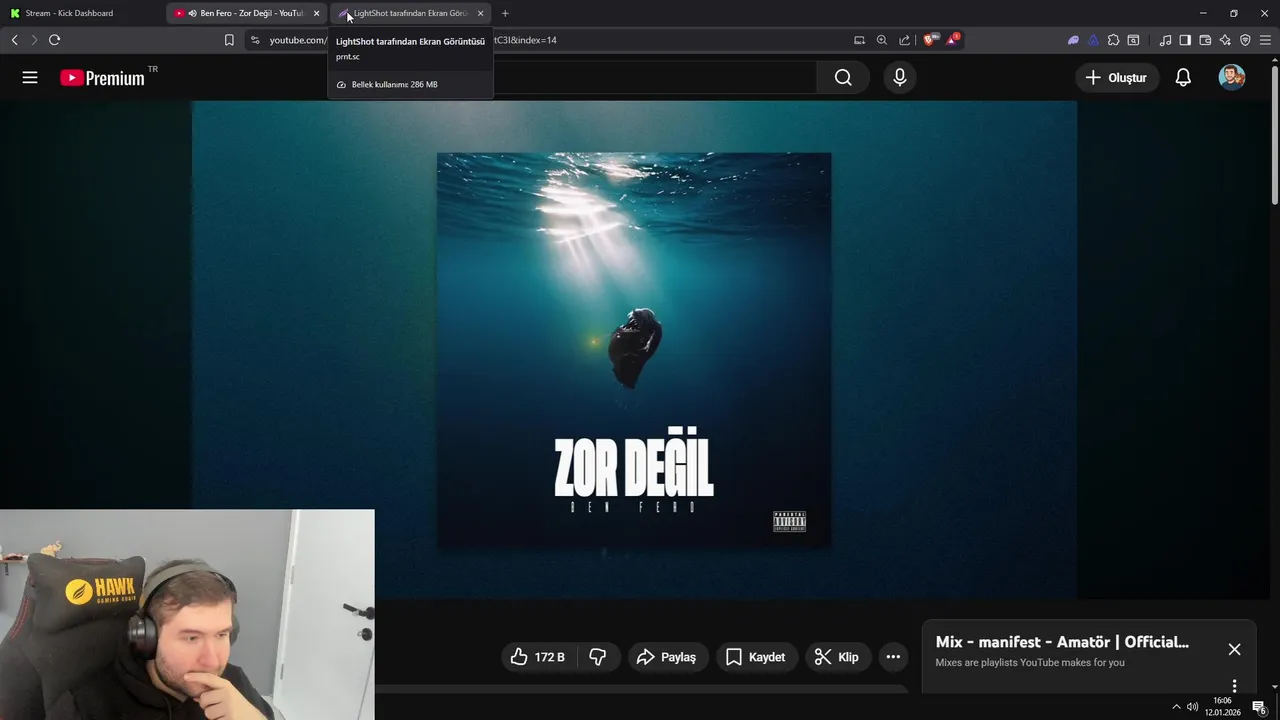Screen dimensions: 1280x720
Task: Open the purple leaf extension icon
Action: [1073, 40]
